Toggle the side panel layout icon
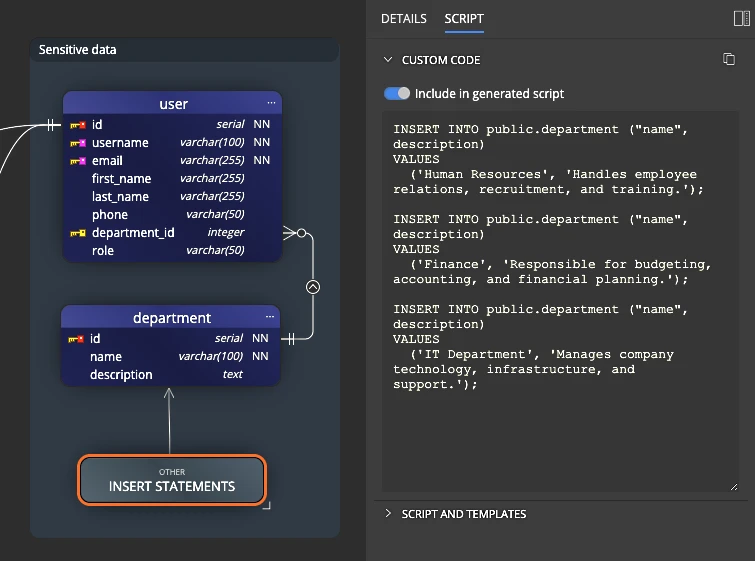The image size is (755, 561). 741,18
